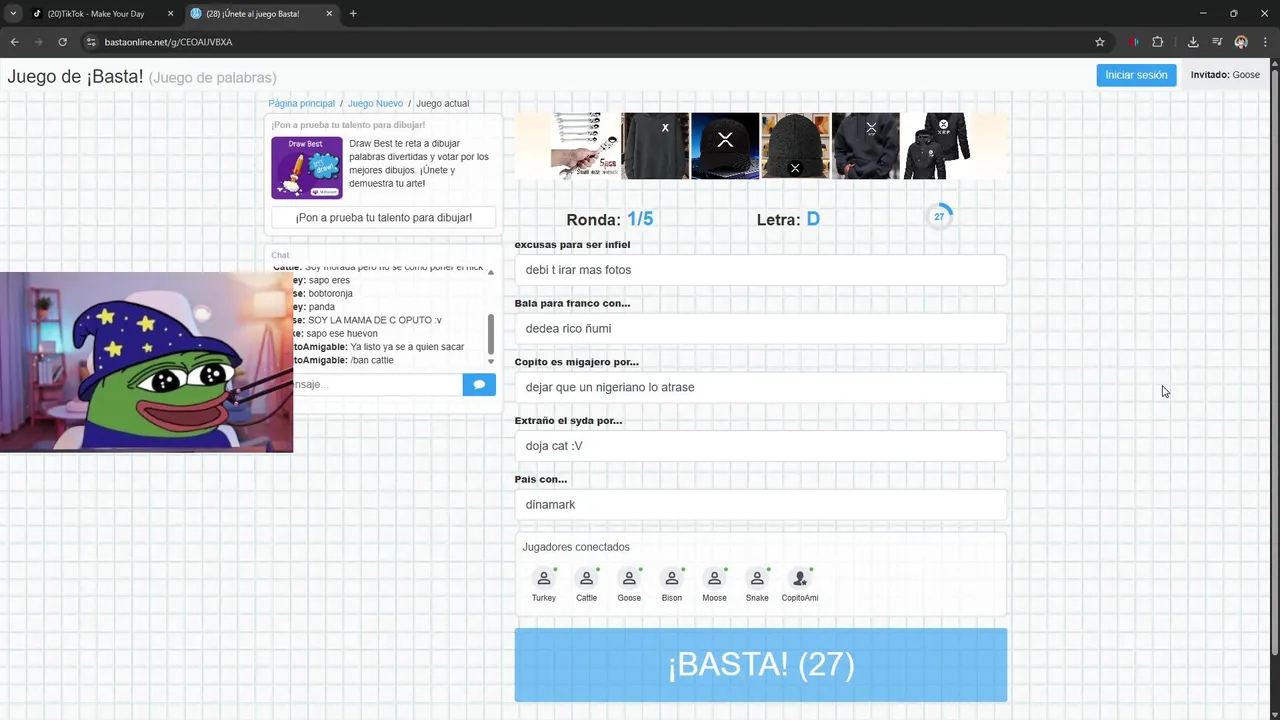Open the XRP hoodie ad thumbnail

pyautogui.click(x=936, y=146)
